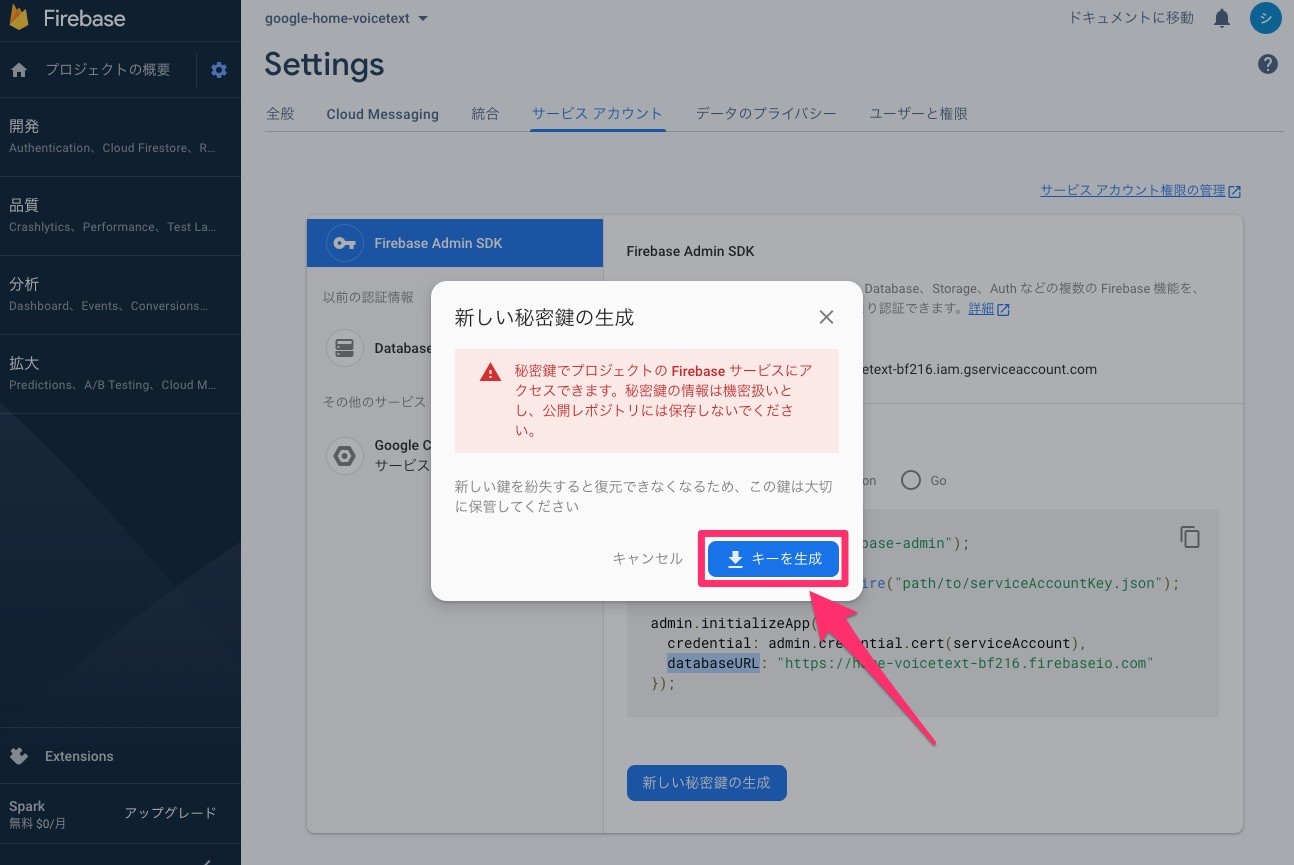This screenshot has width=1294, height=865.
Task: Open Extensions in the sidebar
Action: coord(120,756)
